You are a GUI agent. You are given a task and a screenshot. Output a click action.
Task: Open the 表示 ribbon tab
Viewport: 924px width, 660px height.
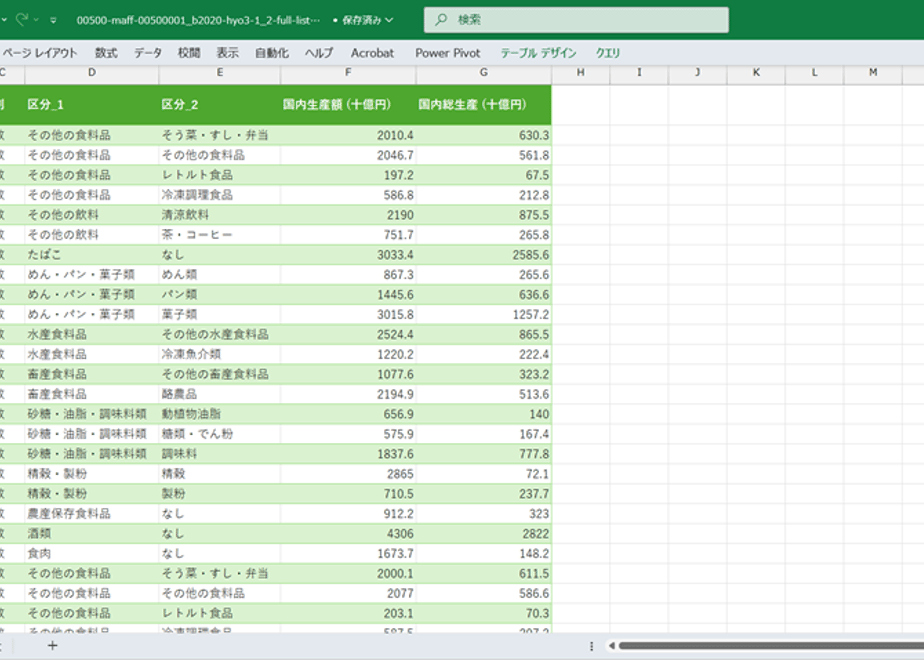[x=227, y=53]
